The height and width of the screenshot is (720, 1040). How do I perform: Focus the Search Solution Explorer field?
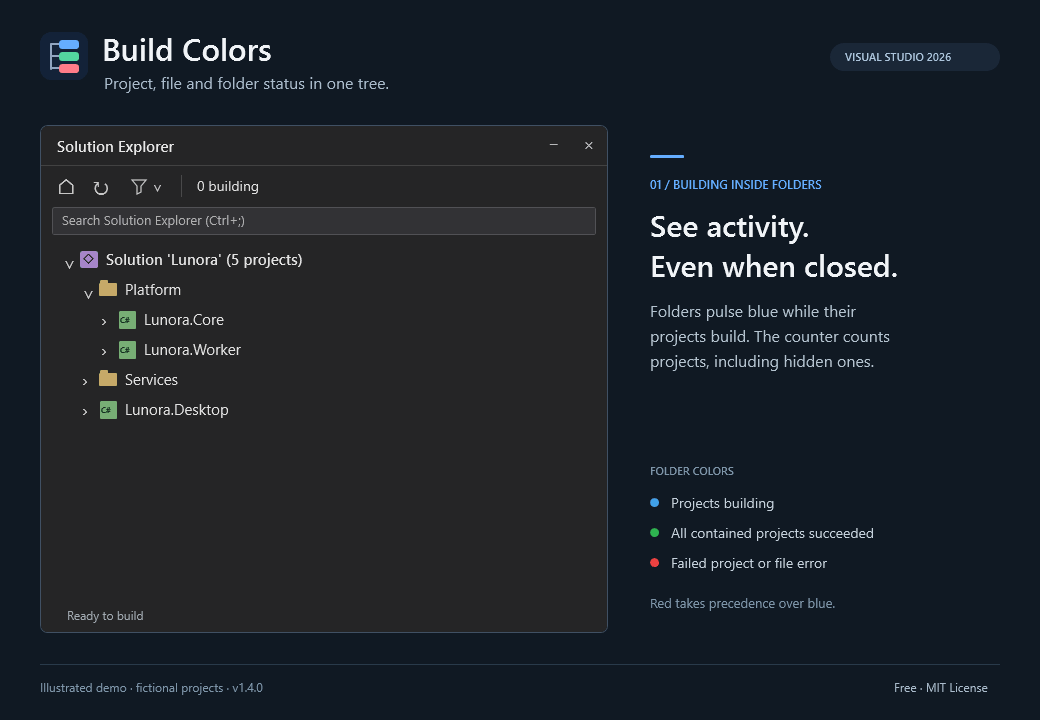tap(324, 221)
